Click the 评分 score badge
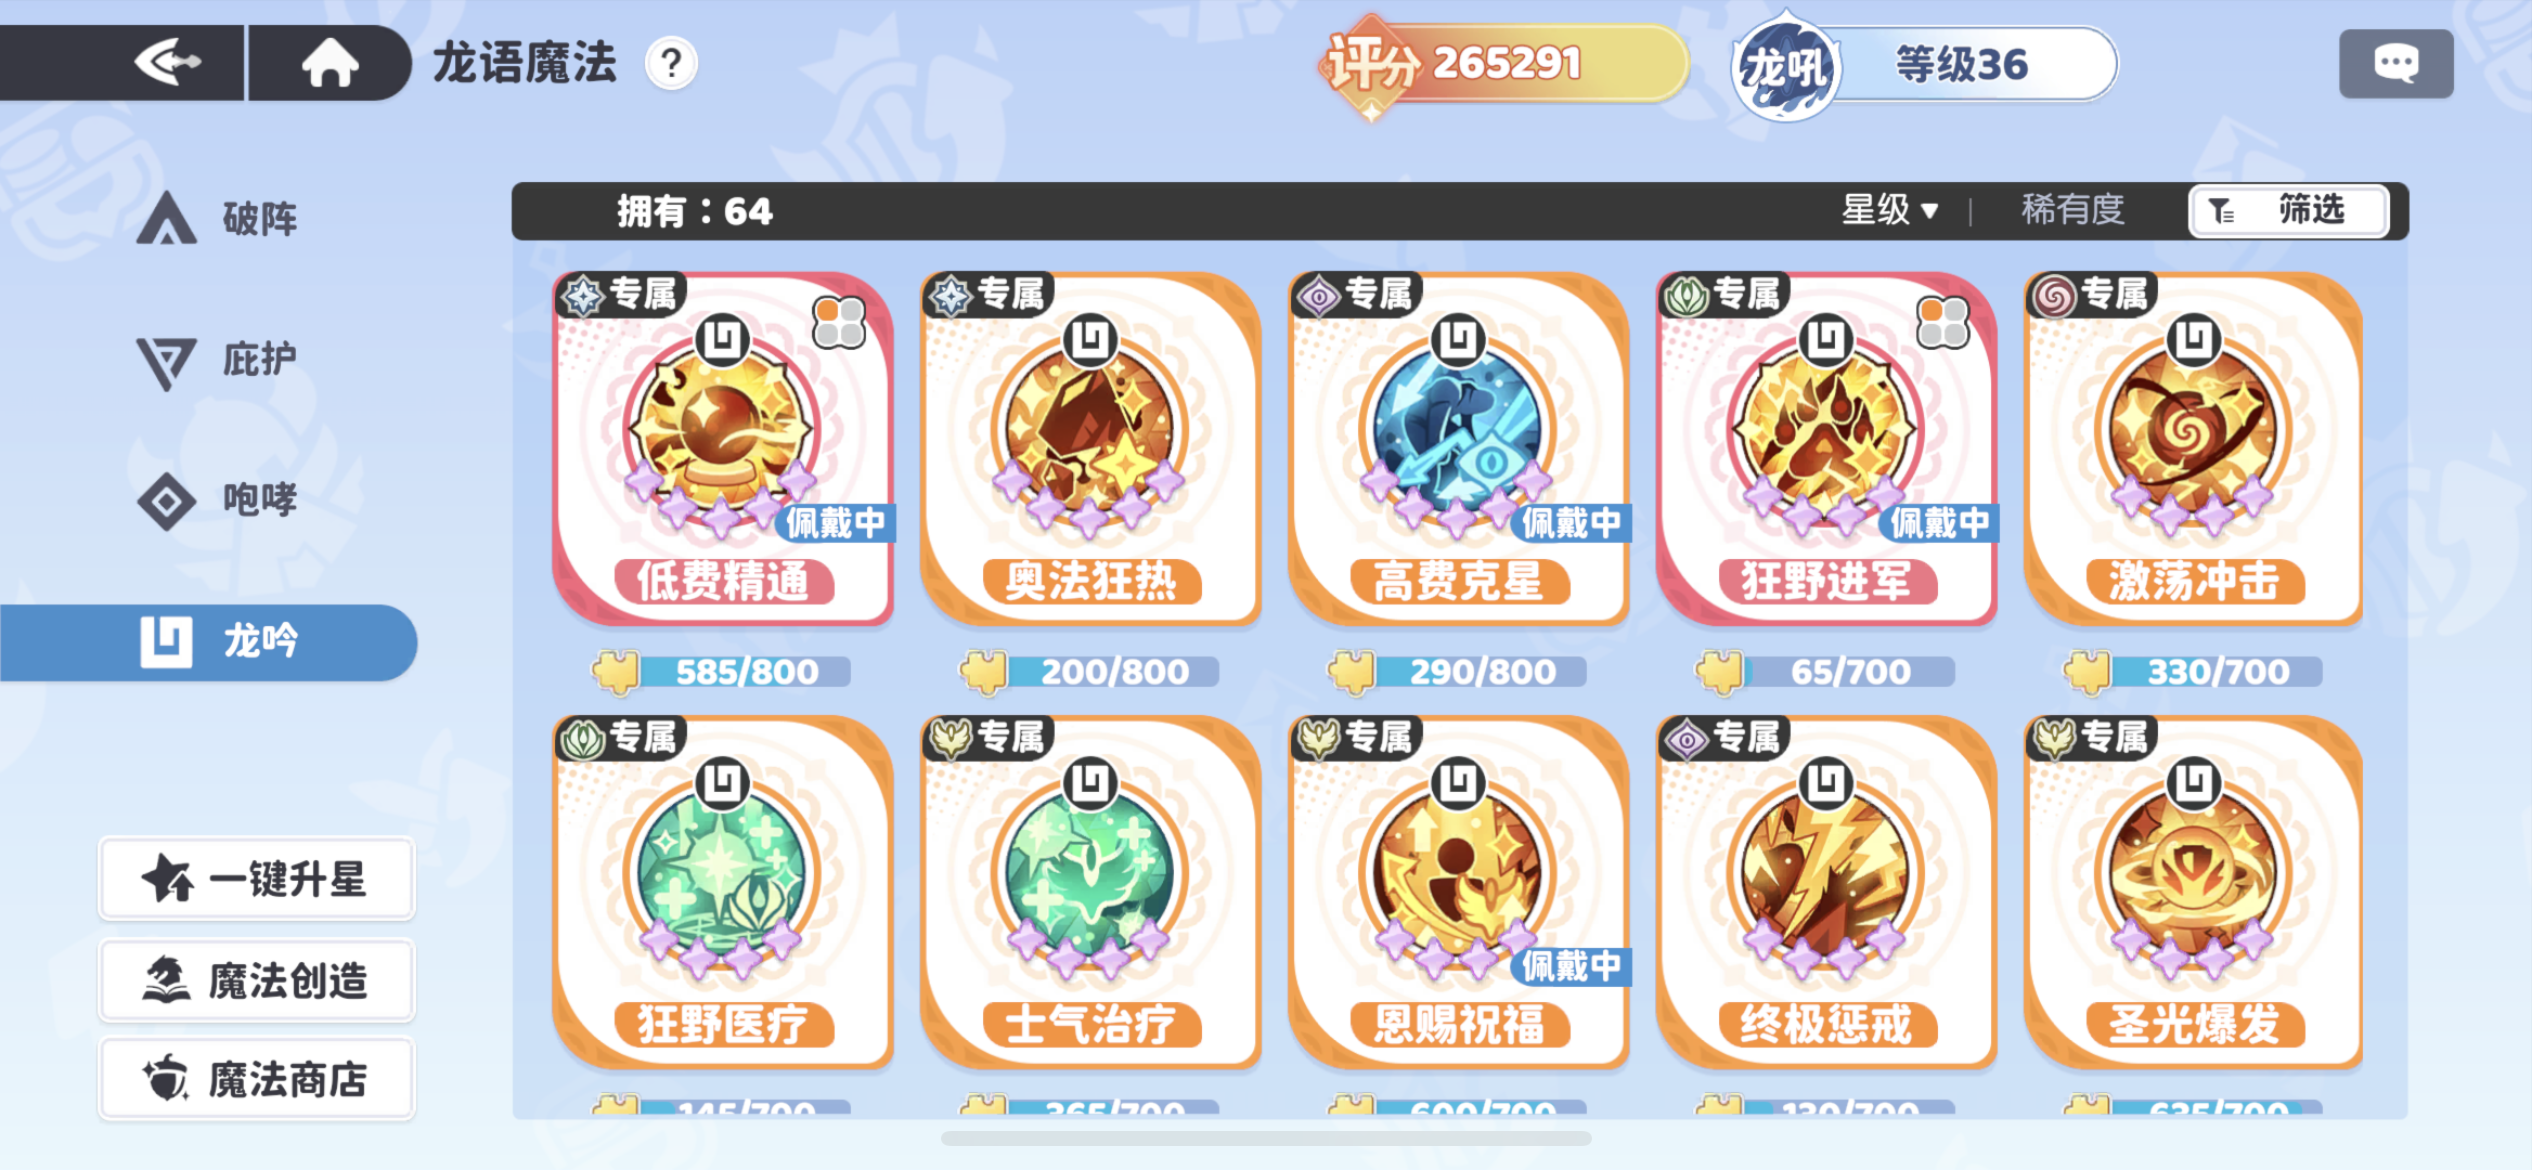Screen dimensions: 2532x1170 pyautogui.click(x=1503, y=64)
